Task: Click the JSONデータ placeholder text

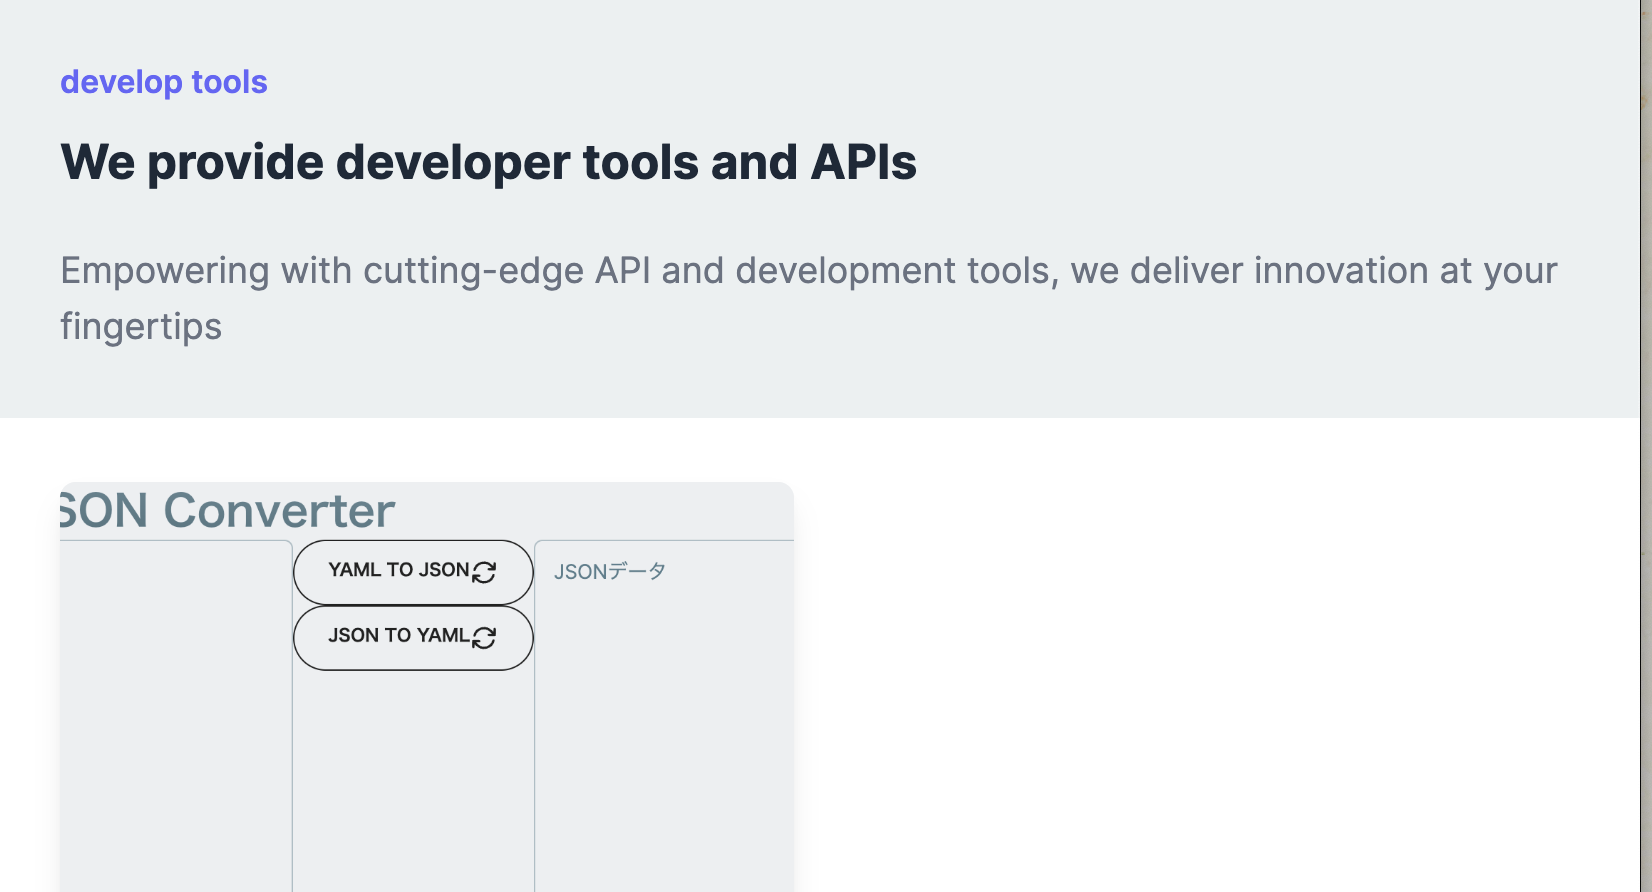Action: pos(609,572)
